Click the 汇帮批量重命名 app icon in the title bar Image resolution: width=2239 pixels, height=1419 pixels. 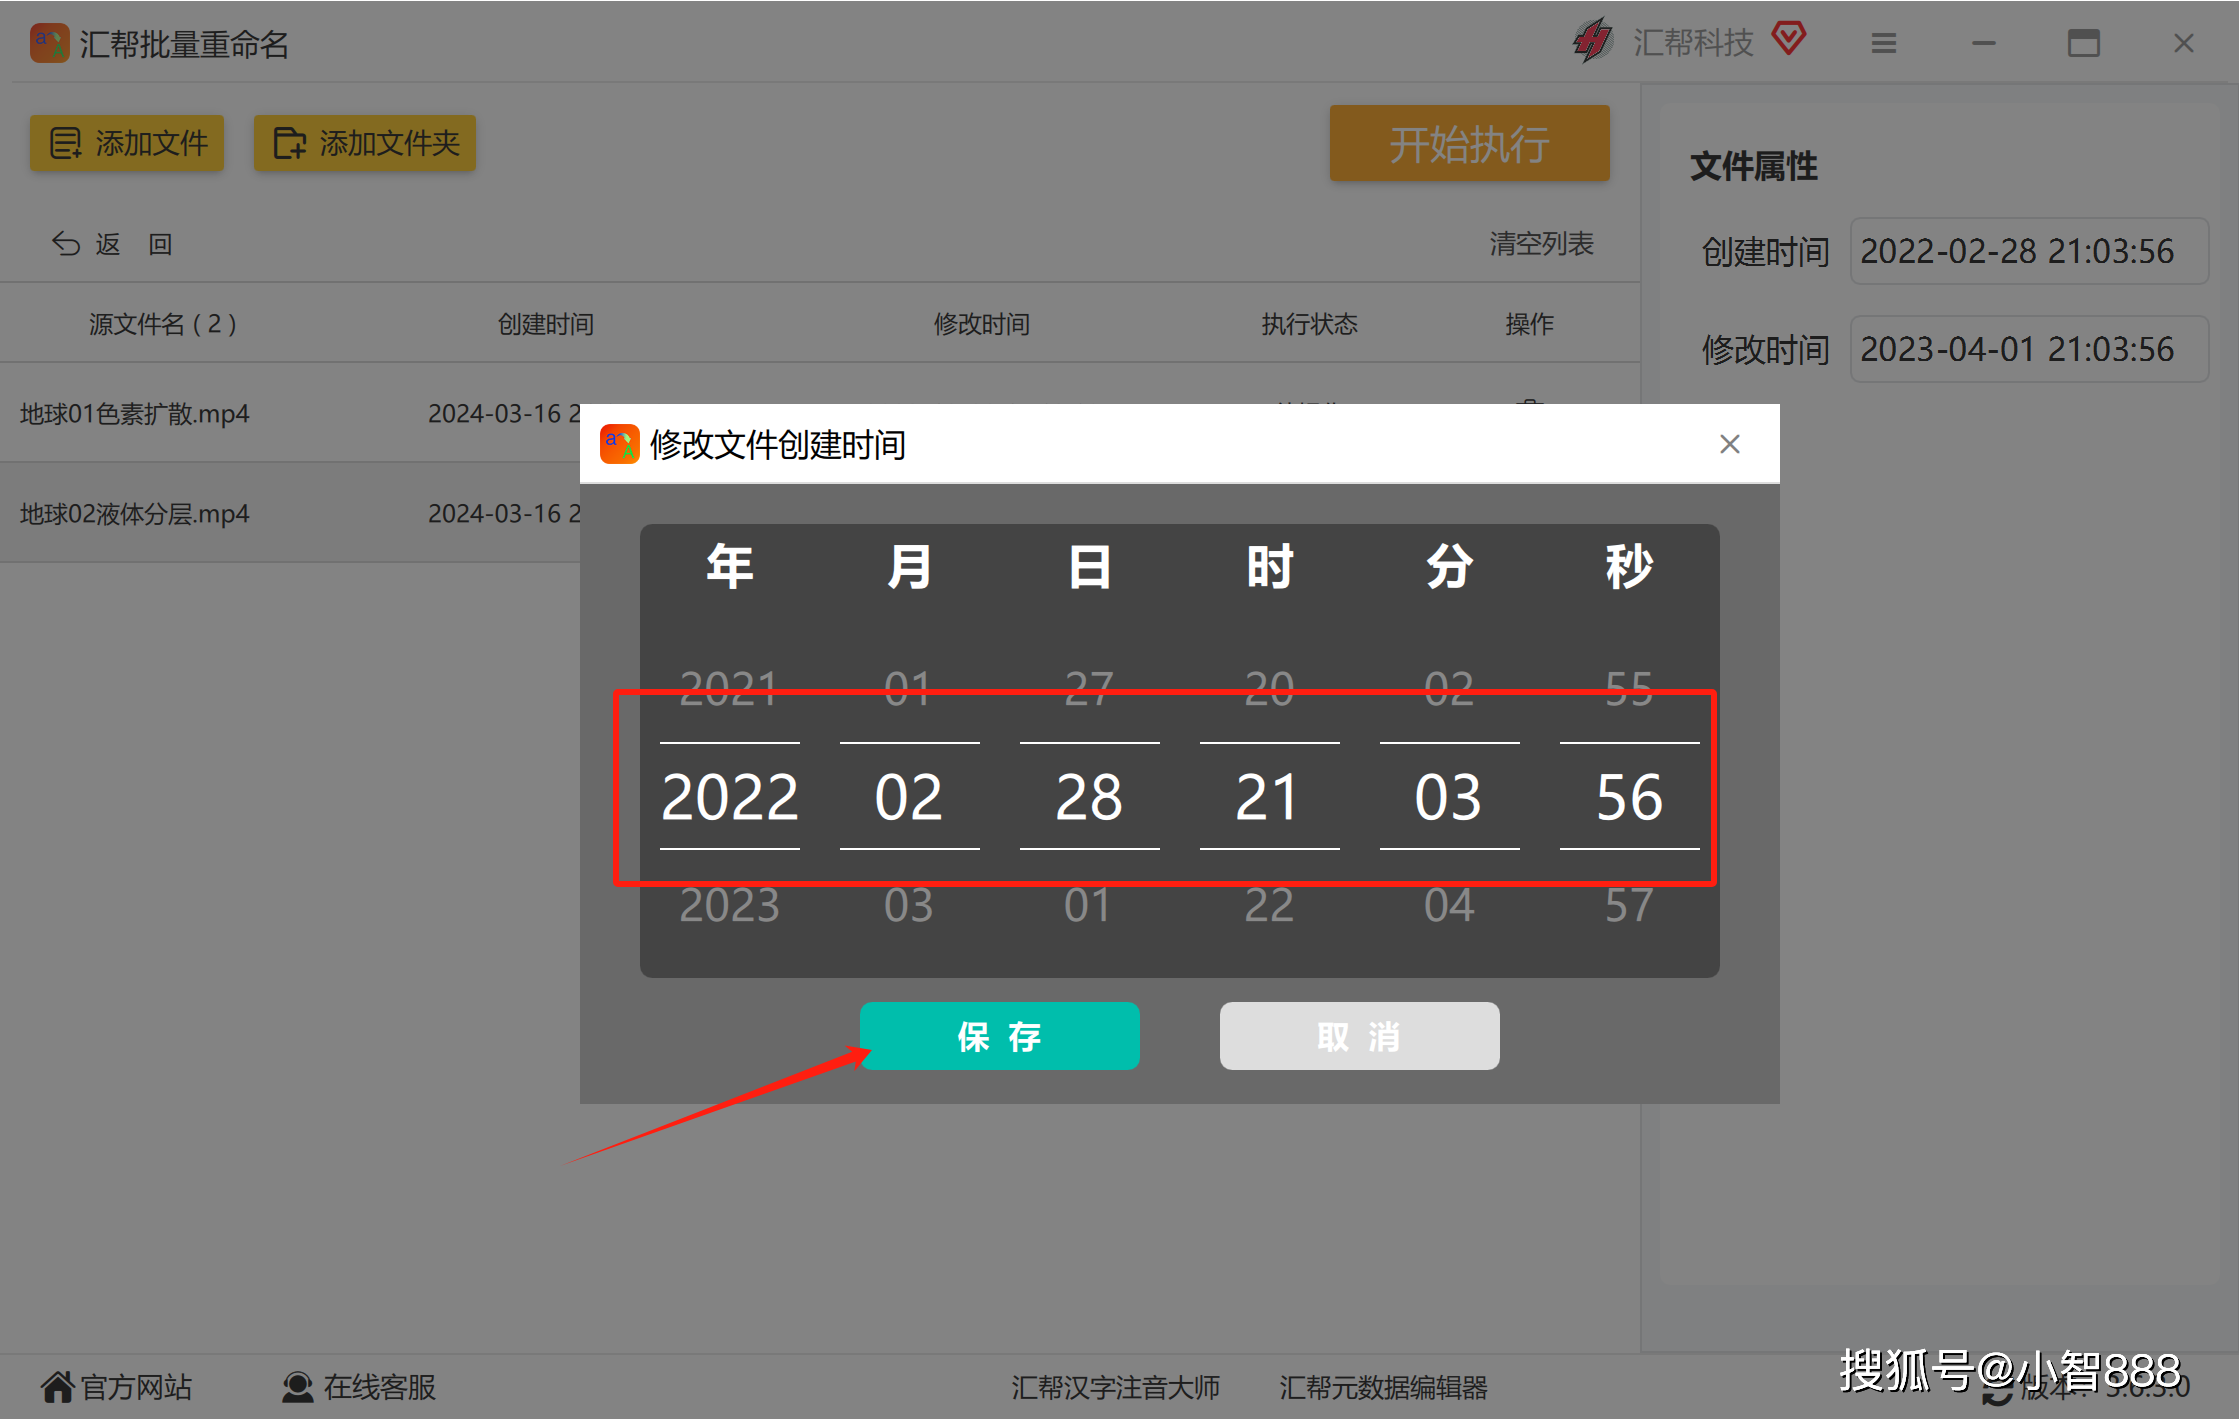point(49,43)
